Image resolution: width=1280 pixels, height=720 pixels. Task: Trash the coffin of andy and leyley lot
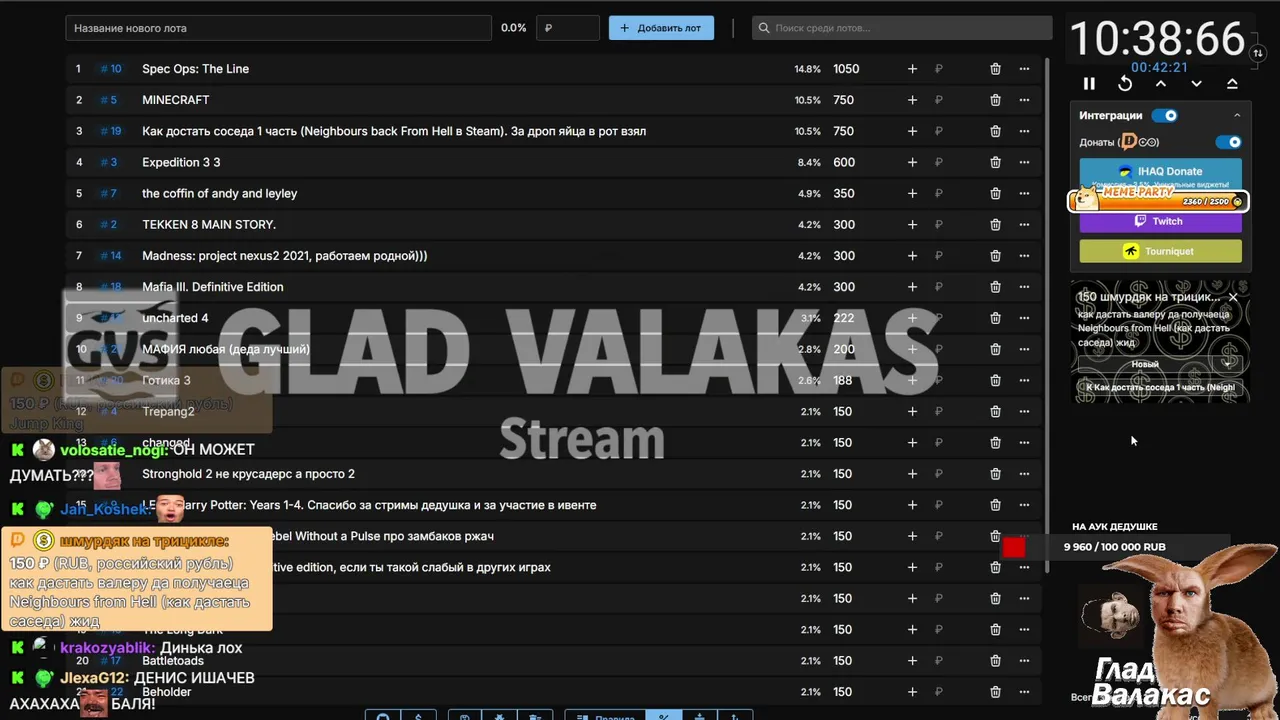point(995,193)
